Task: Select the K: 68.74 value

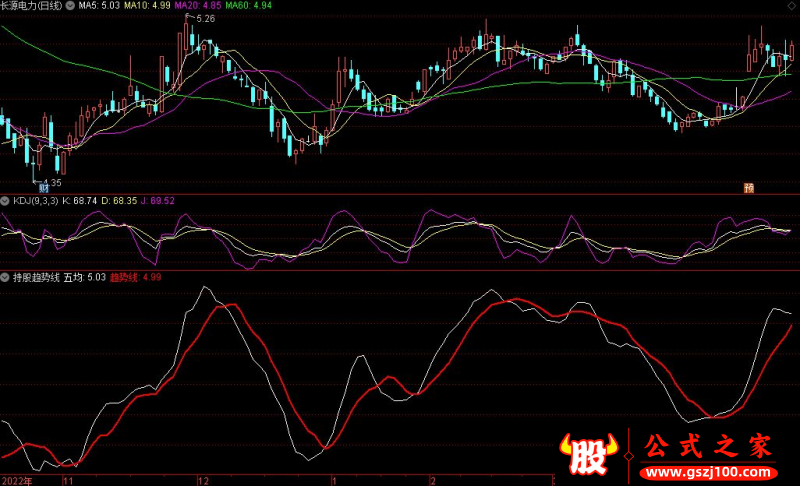Action: coord(79,201)
